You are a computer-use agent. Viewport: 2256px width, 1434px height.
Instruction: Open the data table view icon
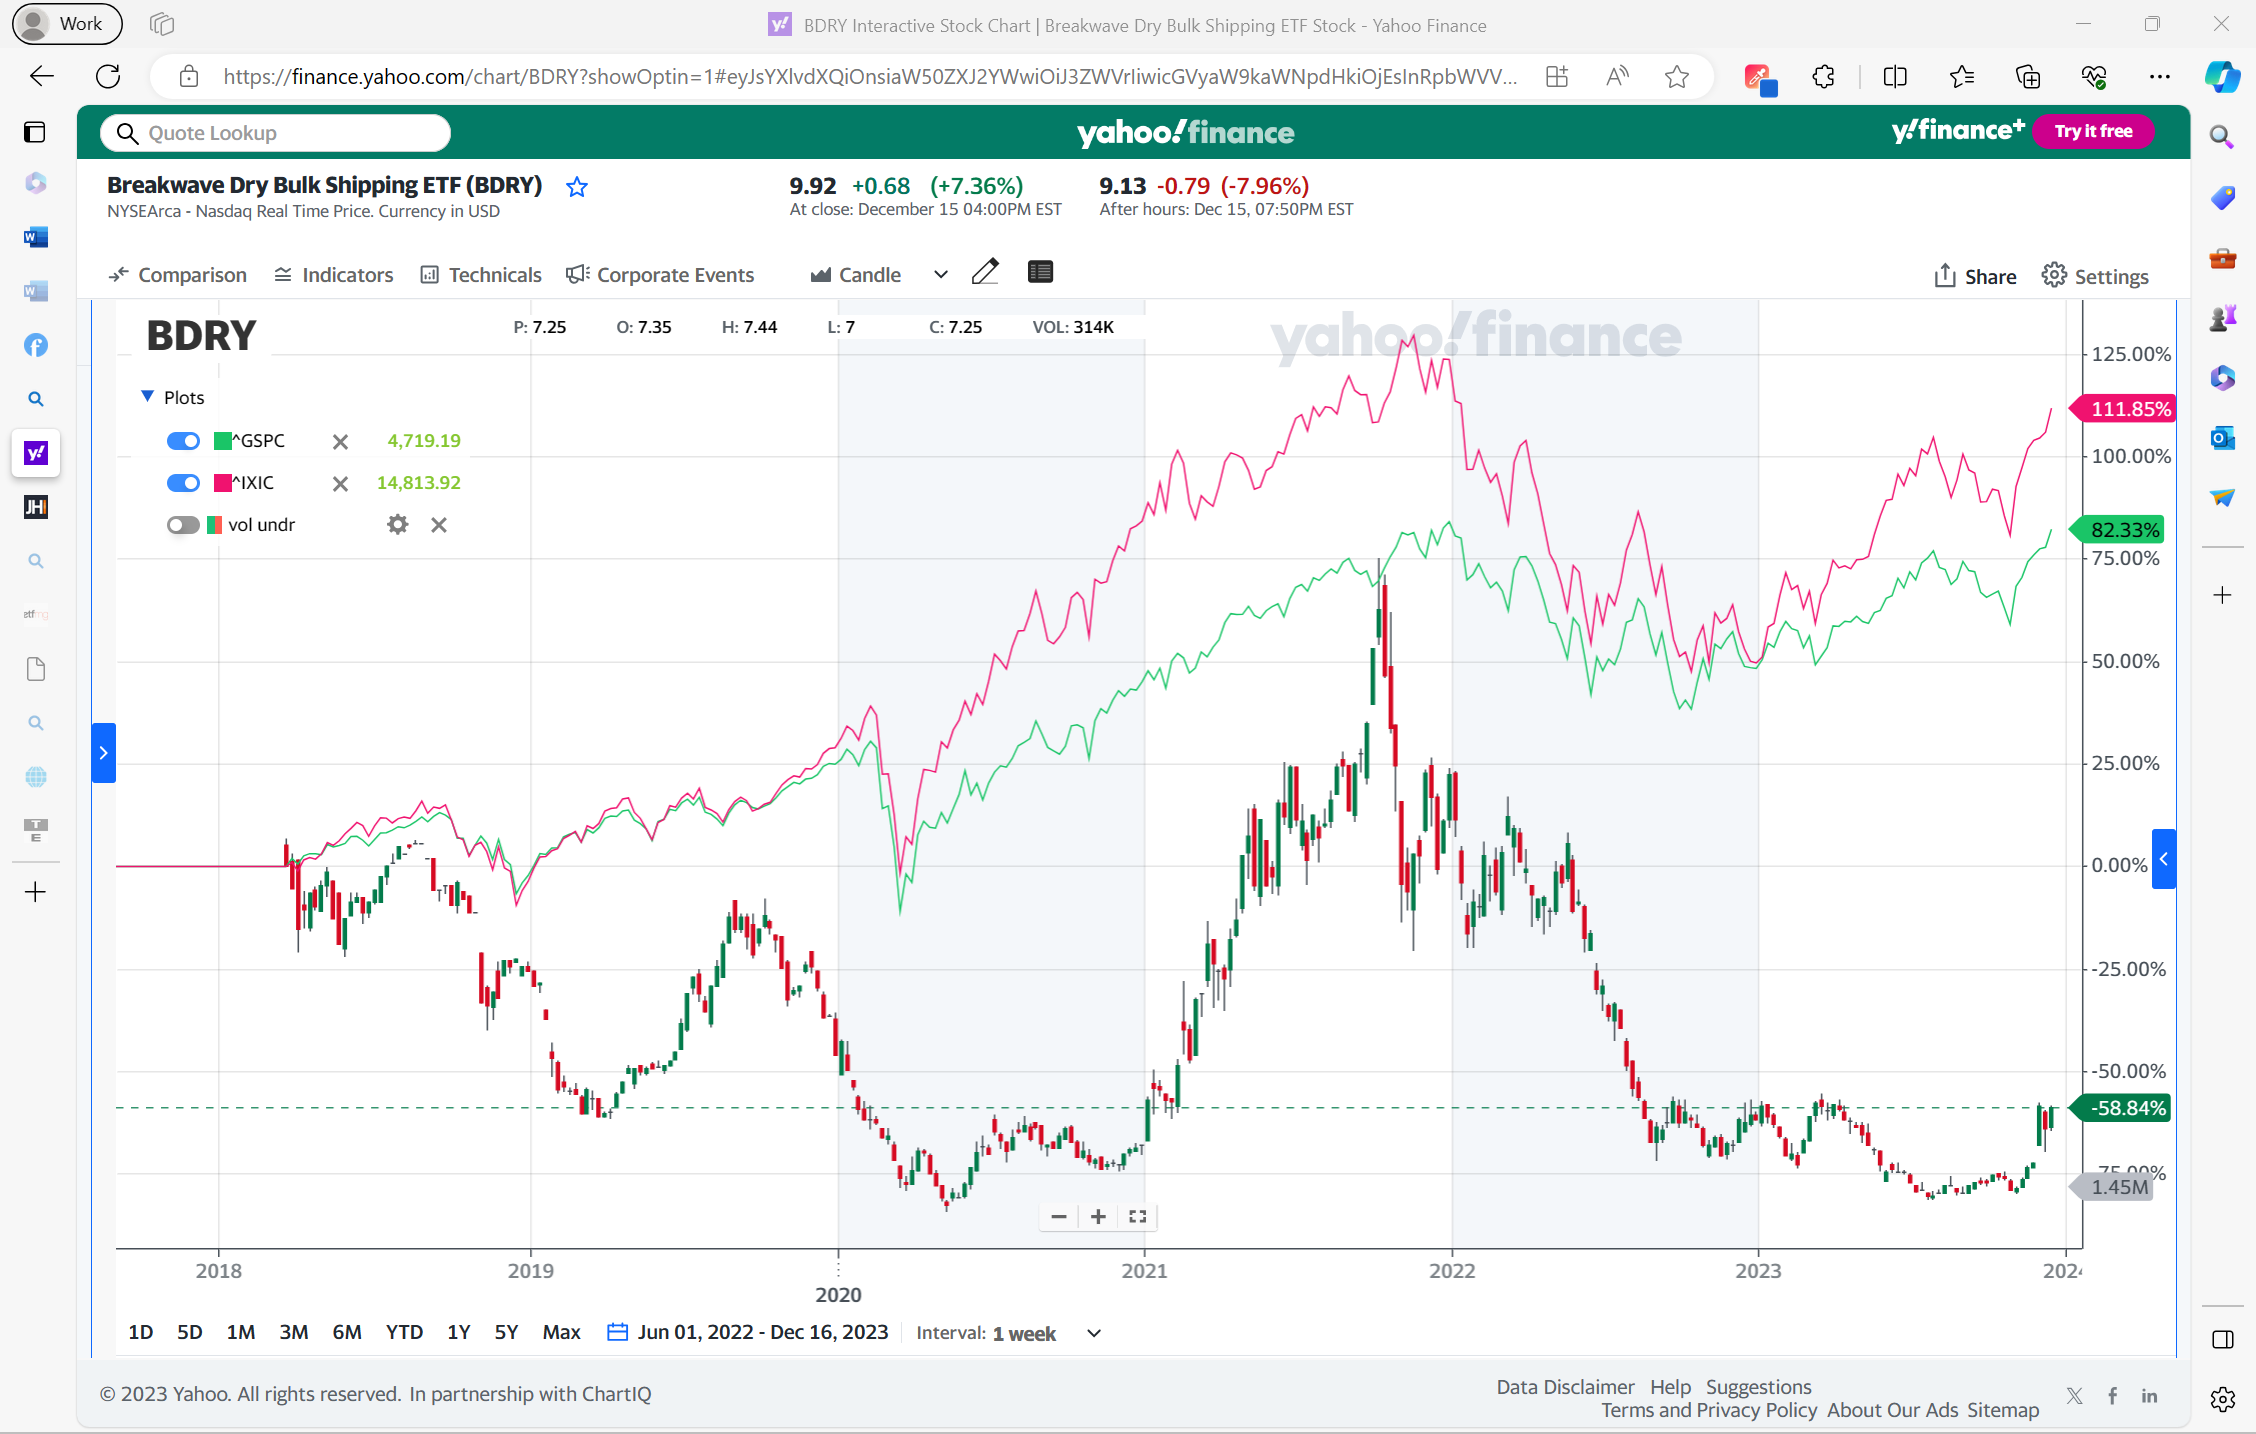tap(1040, 272)
